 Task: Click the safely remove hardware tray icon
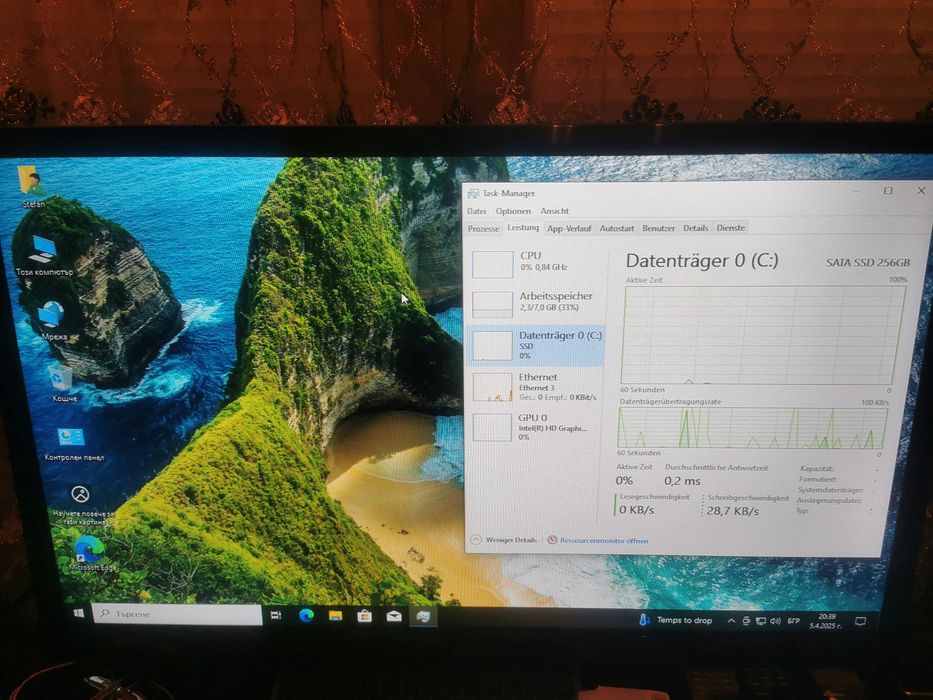click(746, 621)
